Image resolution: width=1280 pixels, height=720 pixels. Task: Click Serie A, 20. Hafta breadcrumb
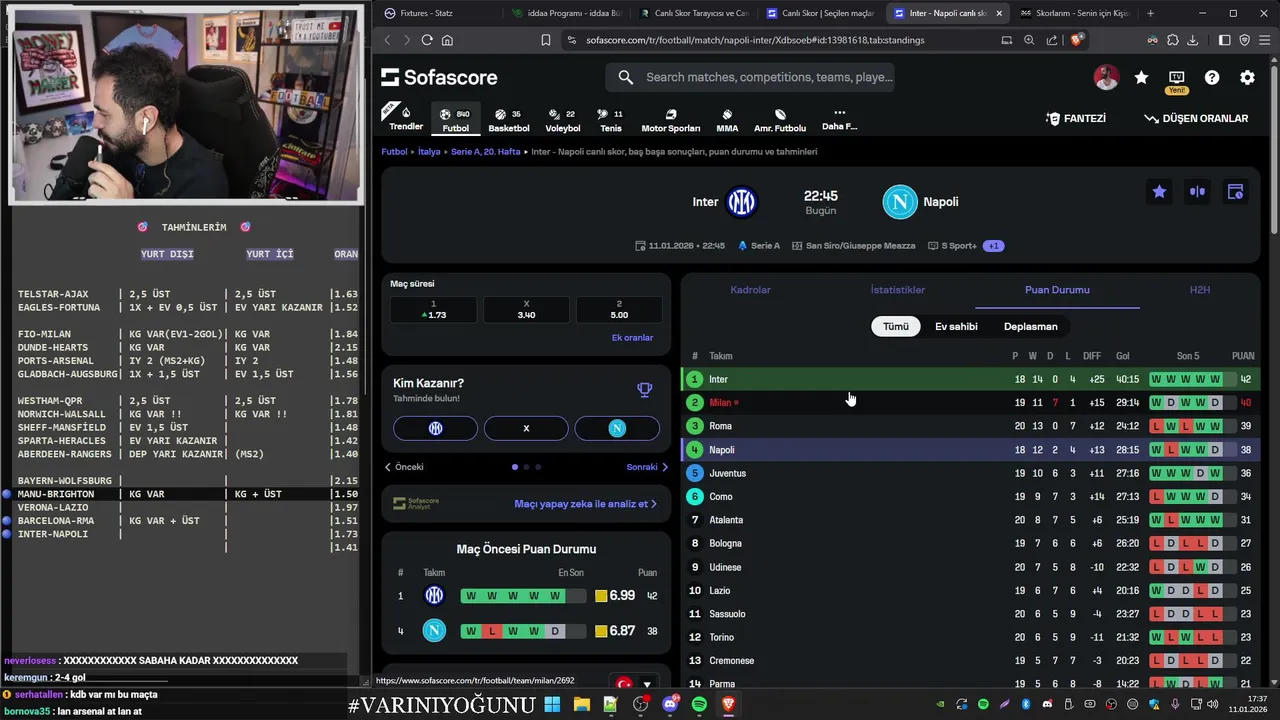[x=486, y=152]
